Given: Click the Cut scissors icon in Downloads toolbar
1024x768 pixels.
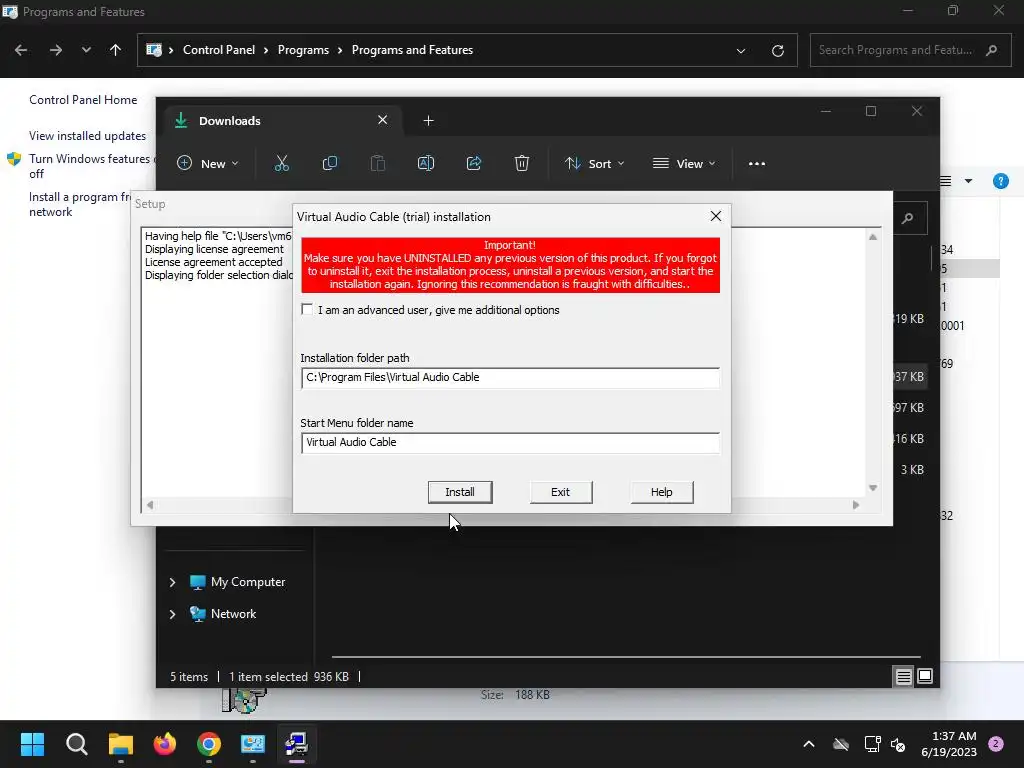Looking at the screenshot, I should [x=281, y=163].
